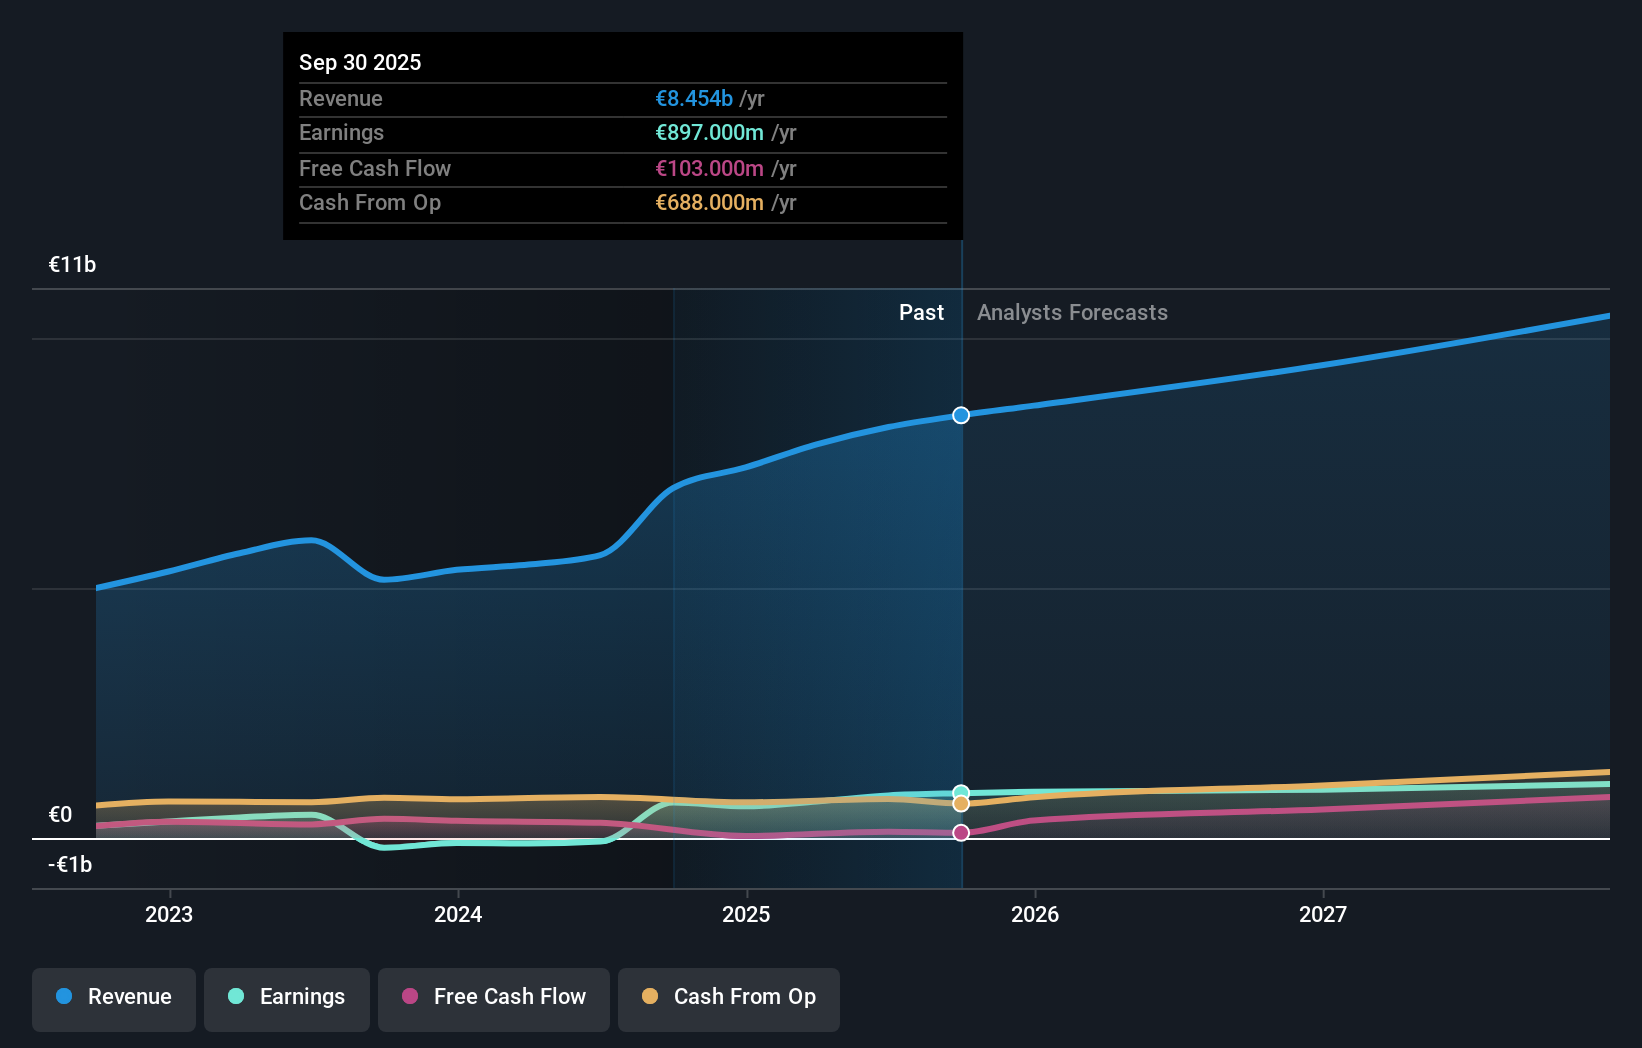Click the pink Free Cash Flow legend dot
Screen dimensions: 1642x1048
coord(410,997)
